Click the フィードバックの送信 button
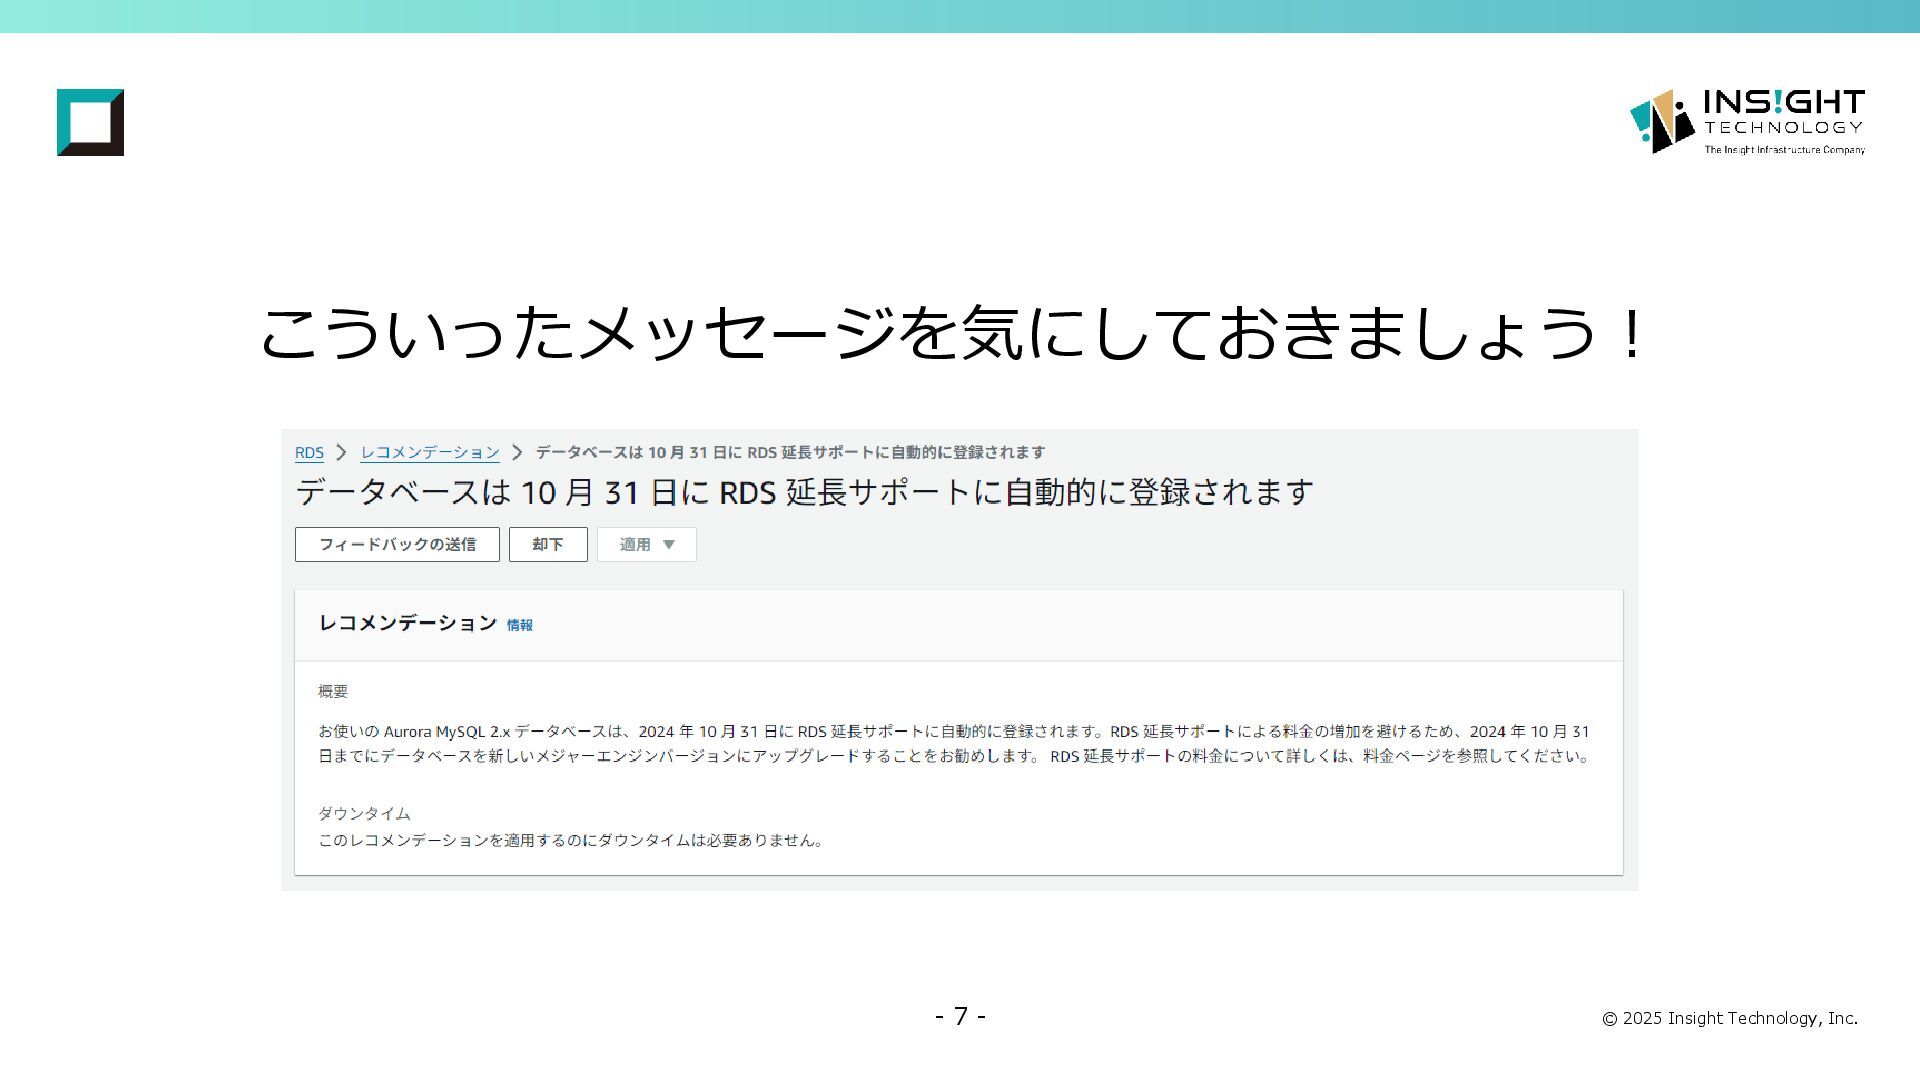This screenshot has height=1080, width=1920. pyautogui.click(x=397, y=544)
